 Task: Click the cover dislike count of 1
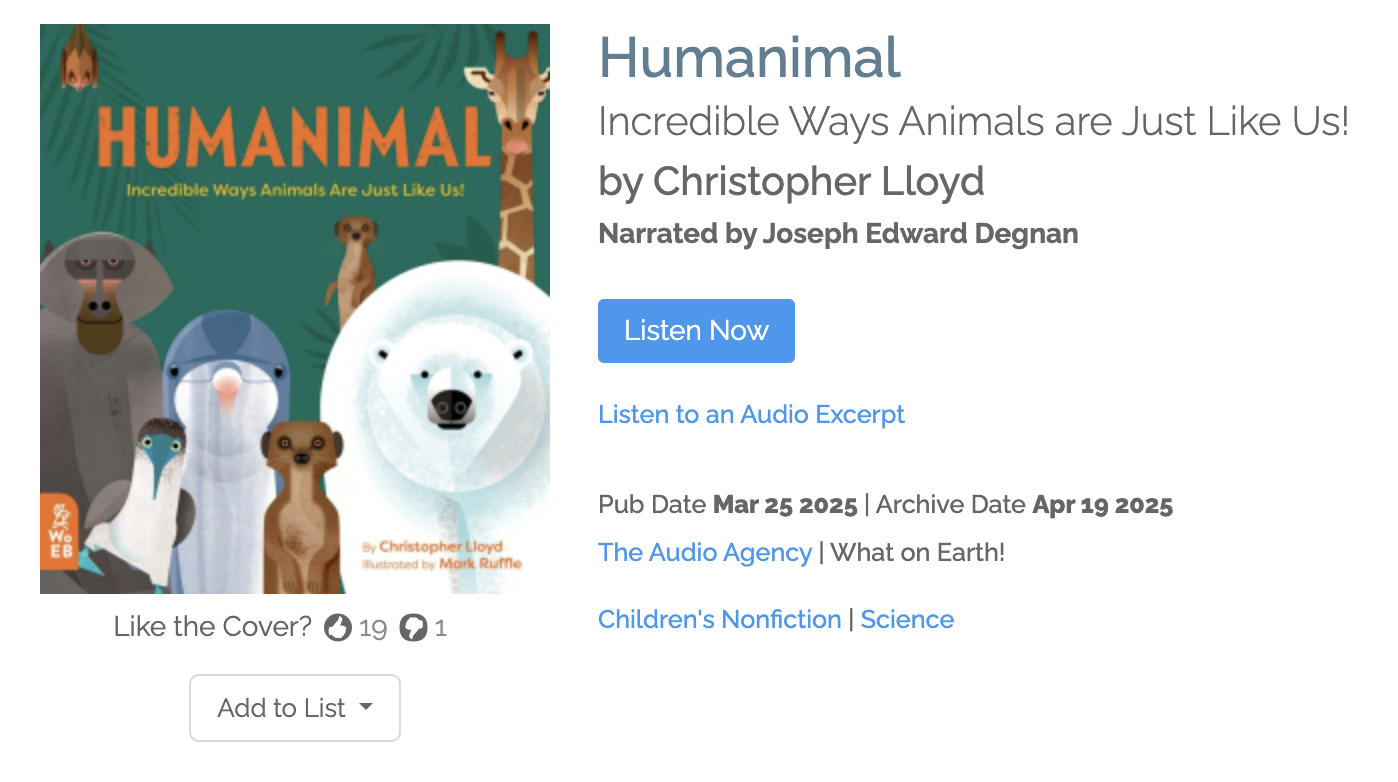point(441,628)
